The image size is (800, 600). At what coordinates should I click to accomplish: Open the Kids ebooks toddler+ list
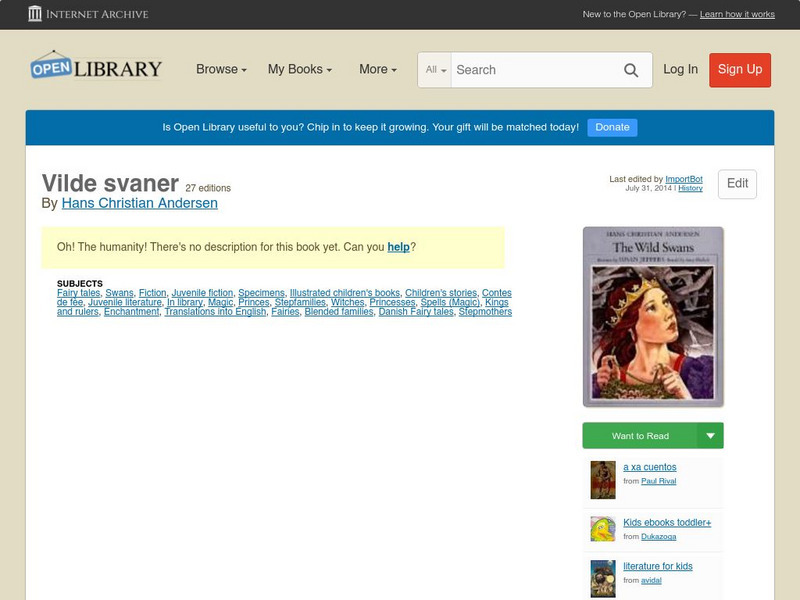pos(667,522)
